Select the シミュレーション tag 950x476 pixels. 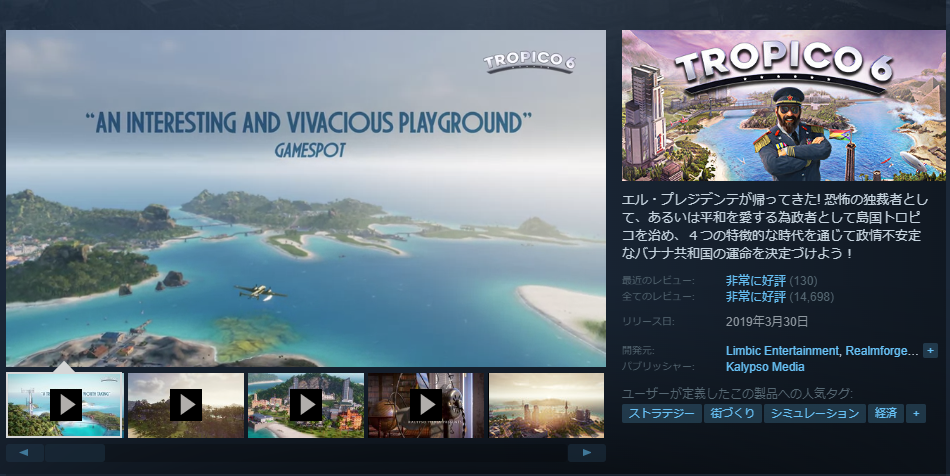(814, 414)
